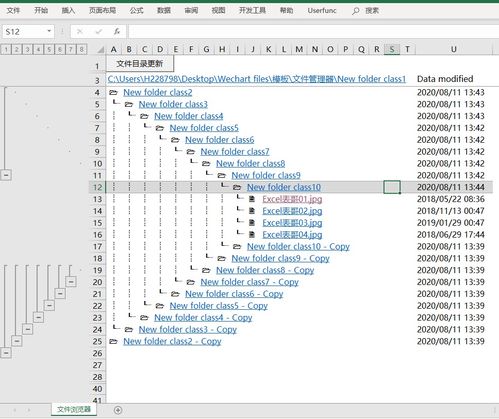
Task: Click the confirm checkmark icon in formula bar
Action: (98, 32)
